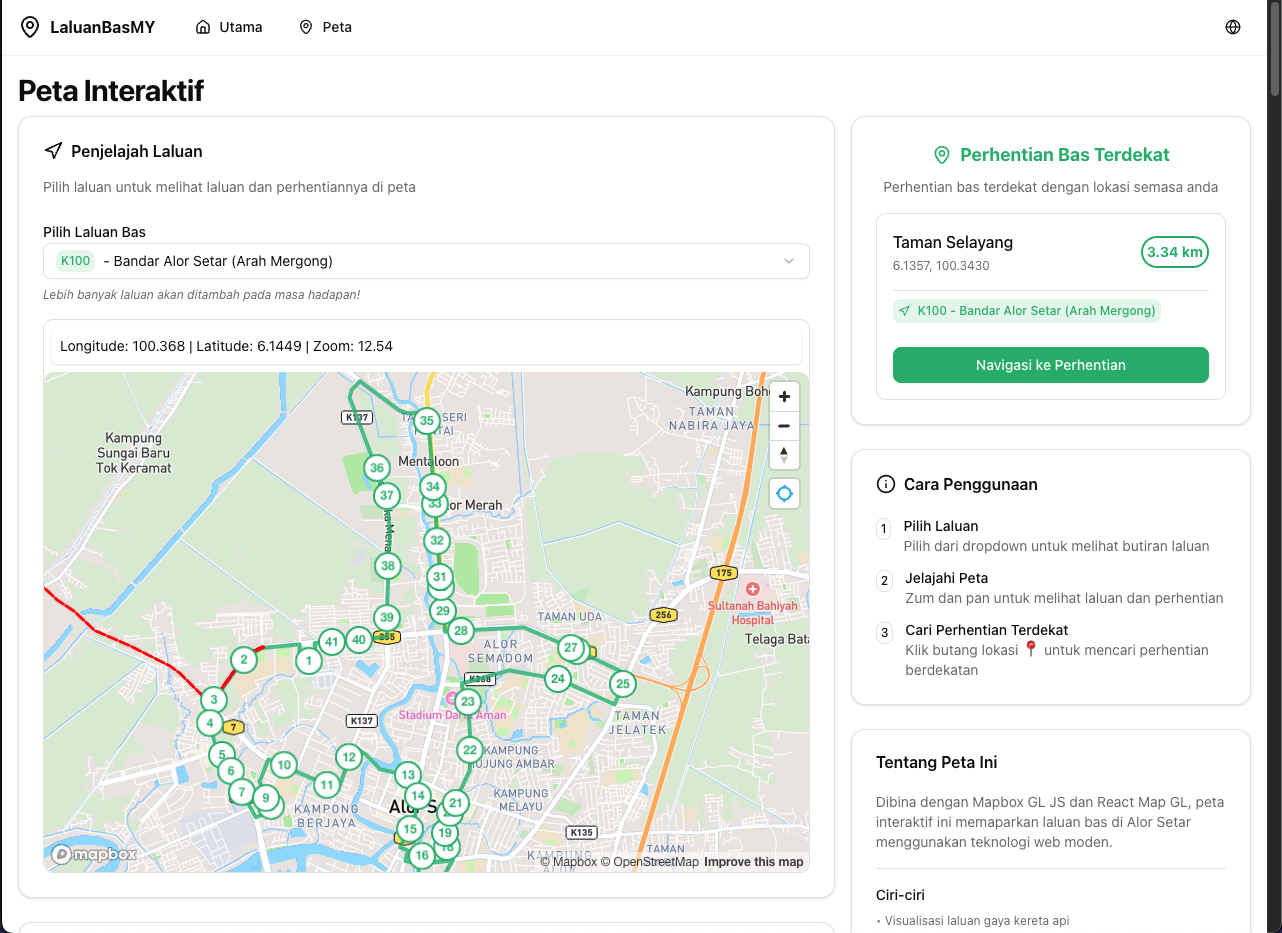1282x933 pixels.
Task: Select bus stop marker 36
Action: pos(376,467)
